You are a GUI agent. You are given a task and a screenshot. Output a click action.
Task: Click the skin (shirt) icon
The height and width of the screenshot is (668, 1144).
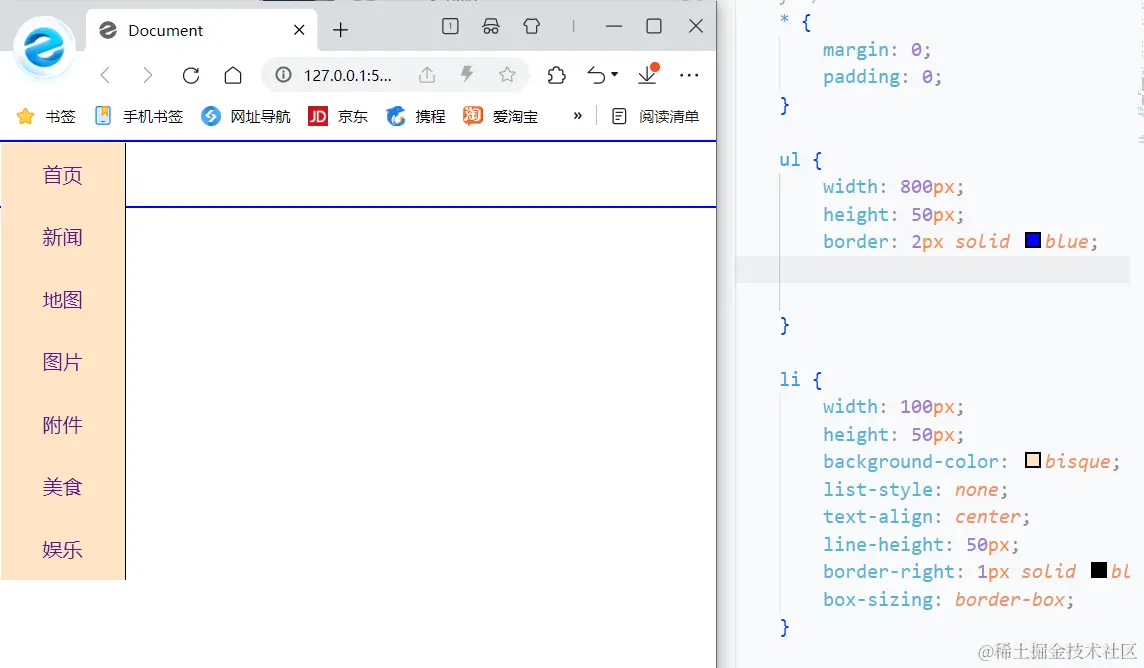pyautogui.click(x=532, y=26)
